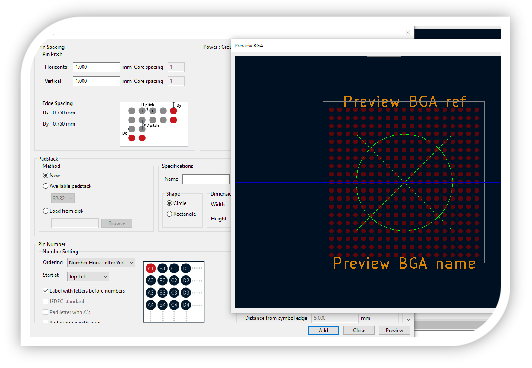Click the scroll down arrow above Preview button
This screenshot has height=368, width=532.
point(408,319)
